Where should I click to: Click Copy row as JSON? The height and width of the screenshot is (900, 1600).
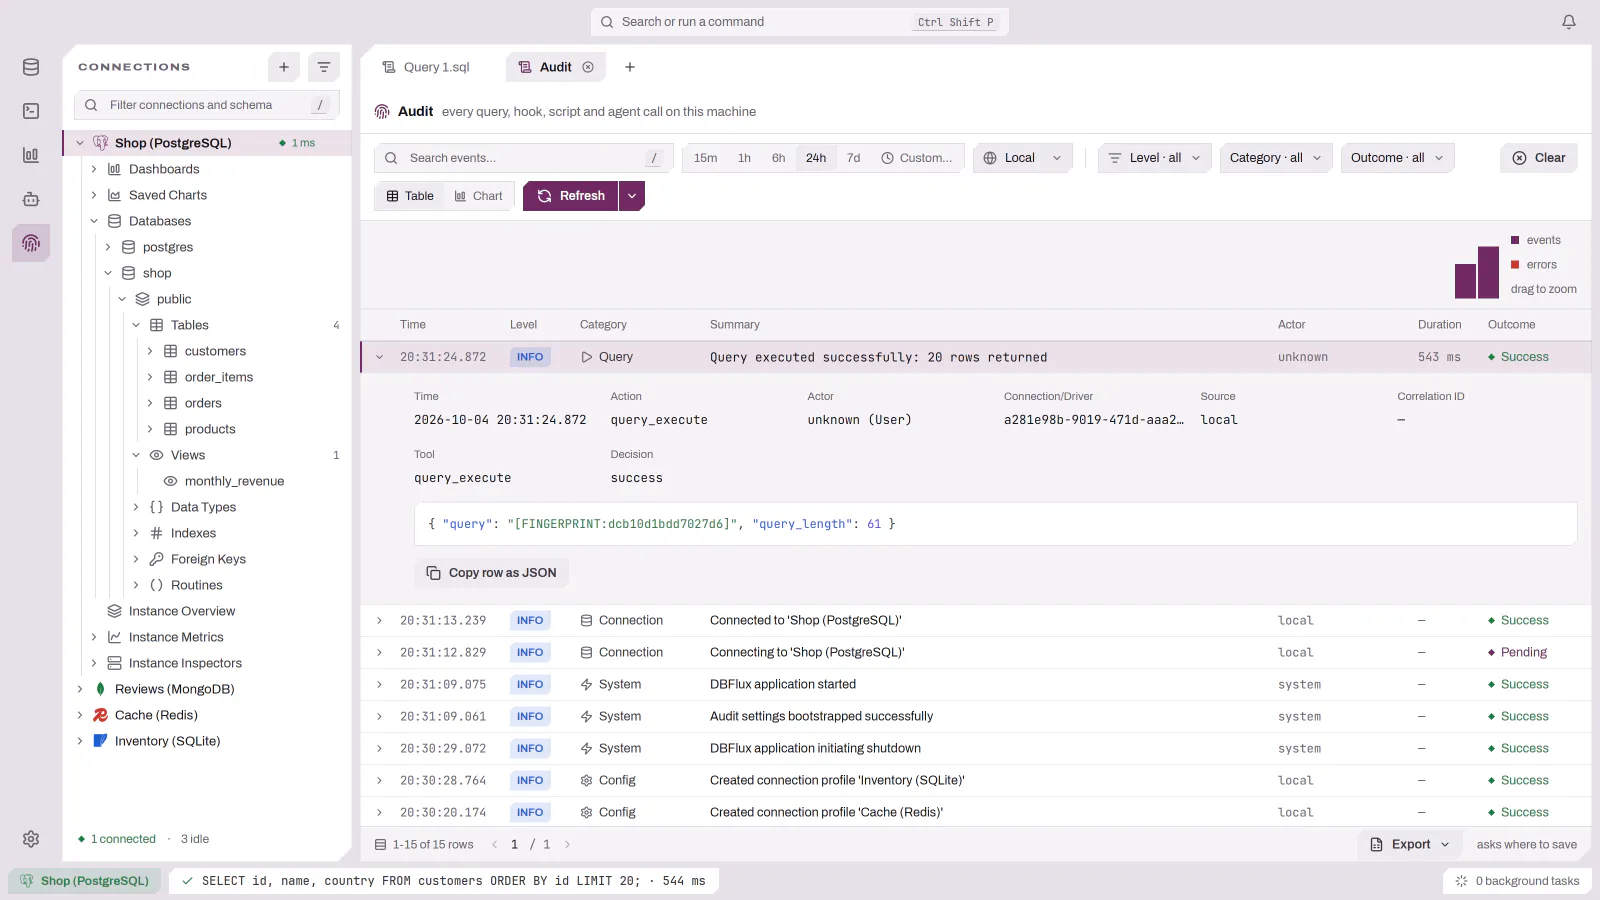491,573
